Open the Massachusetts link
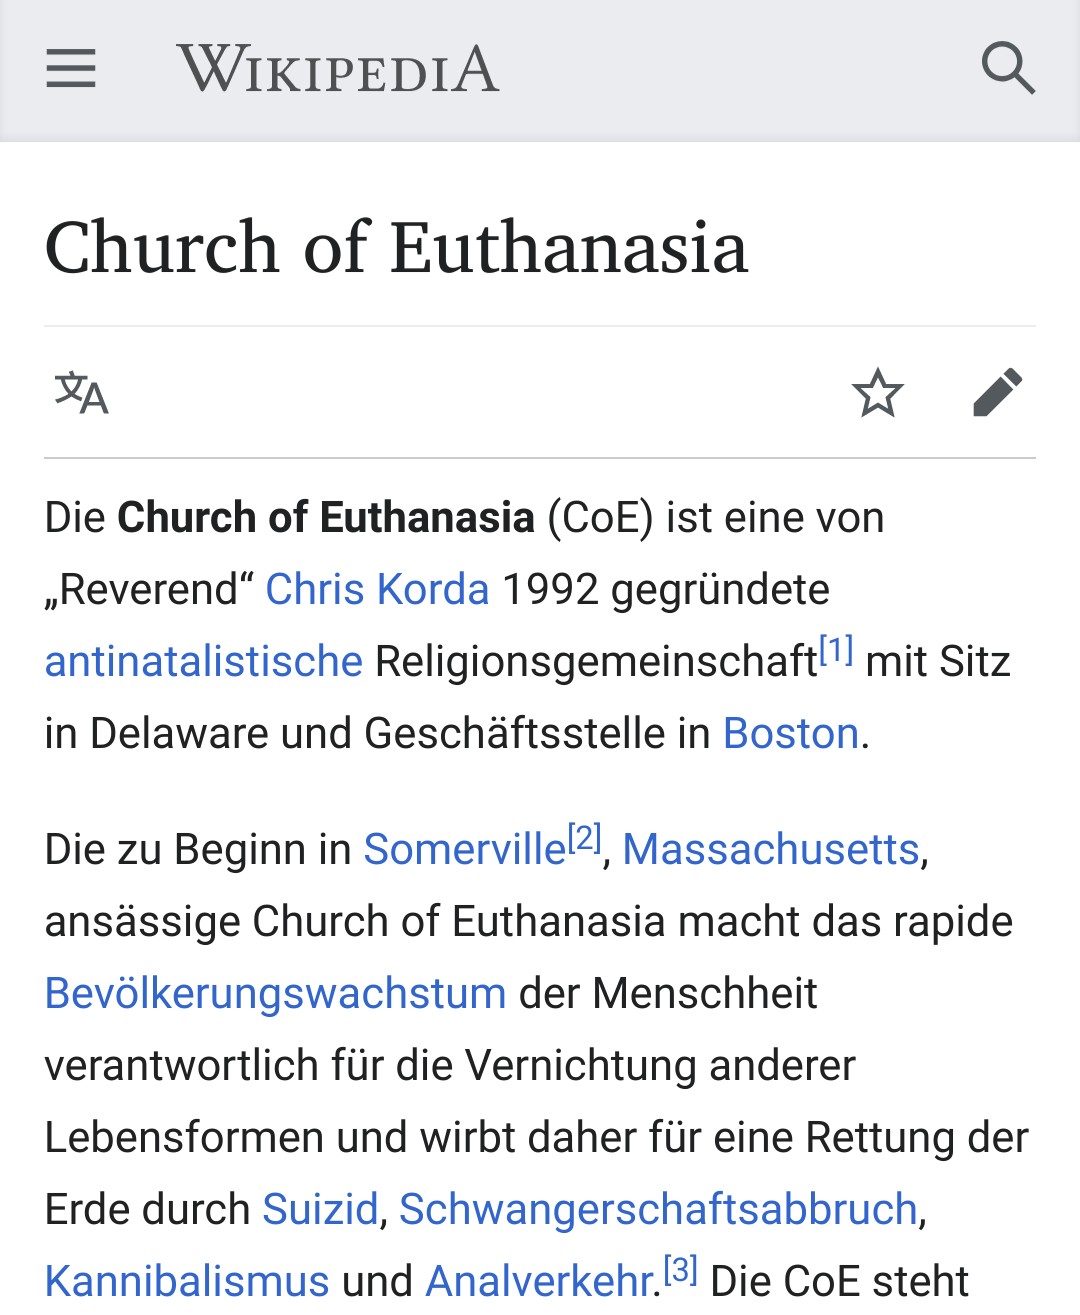This screenshot has width=1080, height=1315. 770,849
